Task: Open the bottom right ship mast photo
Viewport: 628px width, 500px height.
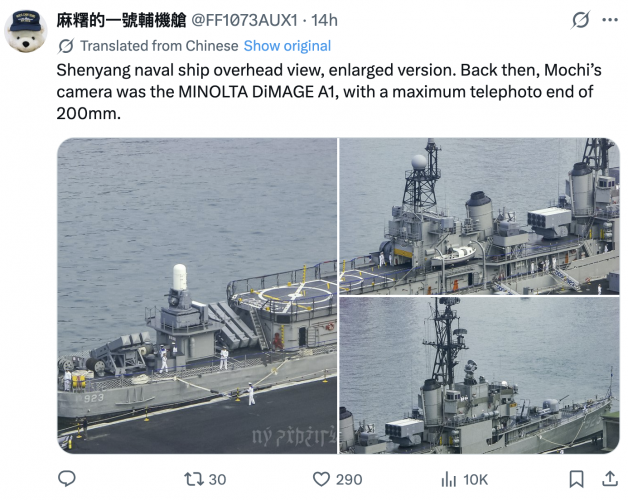Action: click(479, 376)
